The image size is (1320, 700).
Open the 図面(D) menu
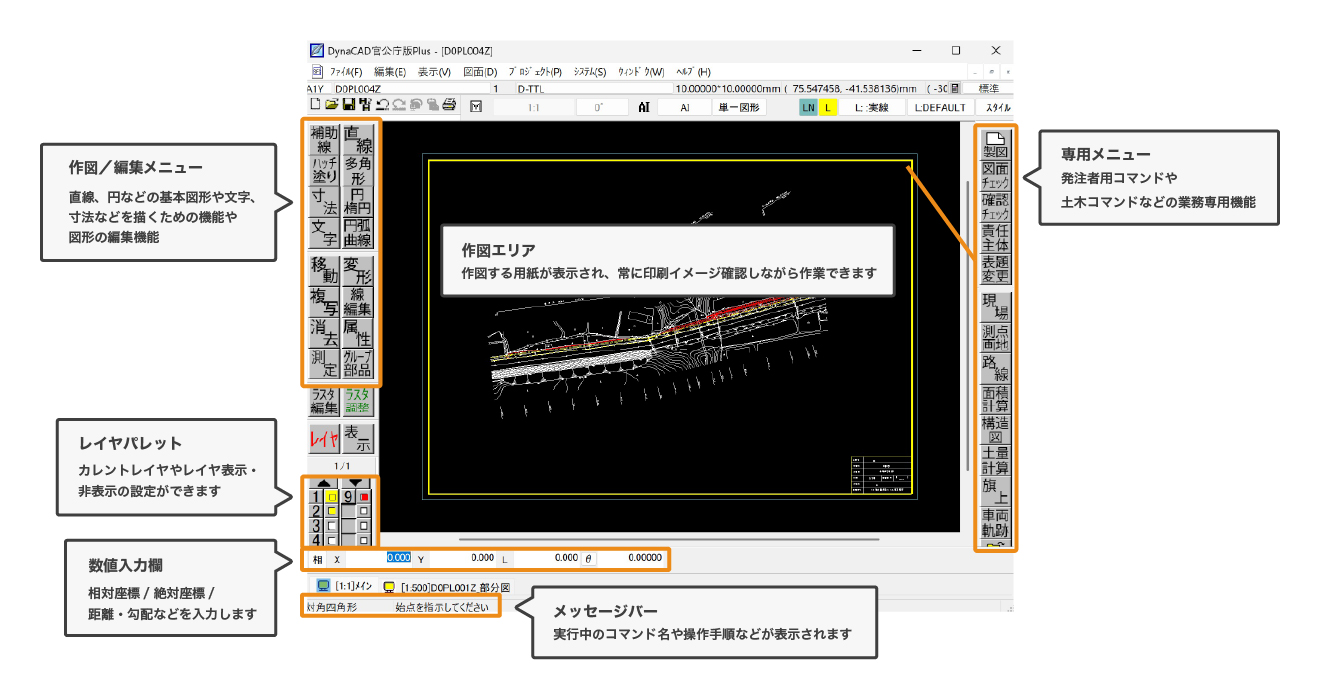(x=480, y=72)
